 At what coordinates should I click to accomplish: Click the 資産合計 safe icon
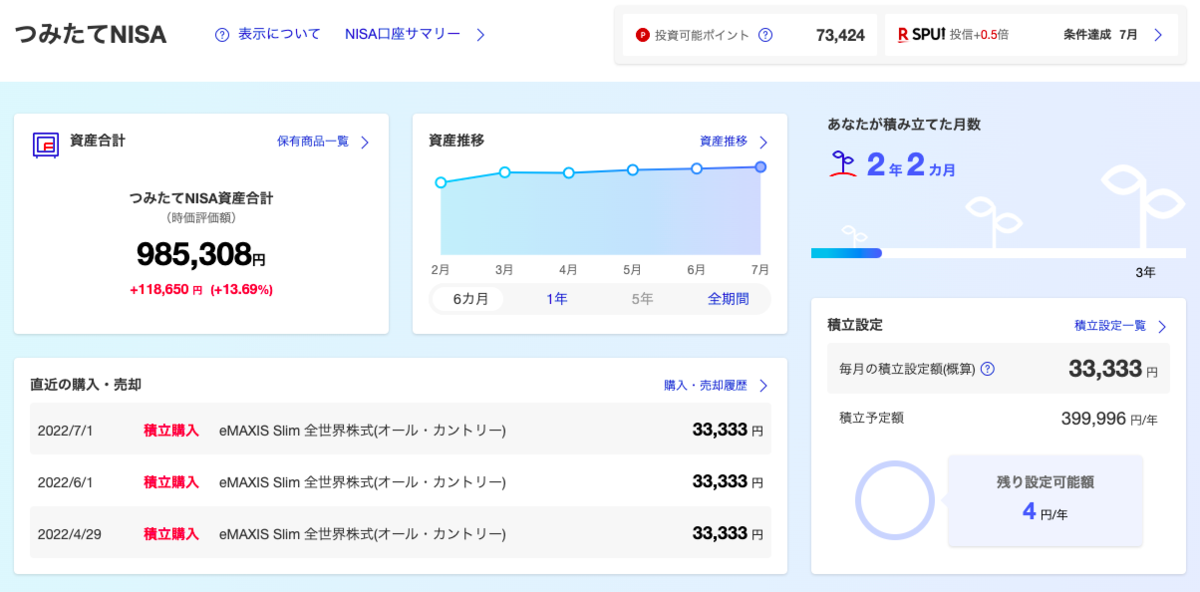tap(46, 145)
